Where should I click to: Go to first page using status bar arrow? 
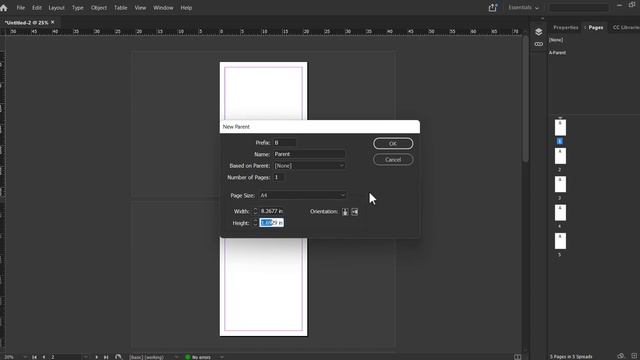tap(34, 357)
